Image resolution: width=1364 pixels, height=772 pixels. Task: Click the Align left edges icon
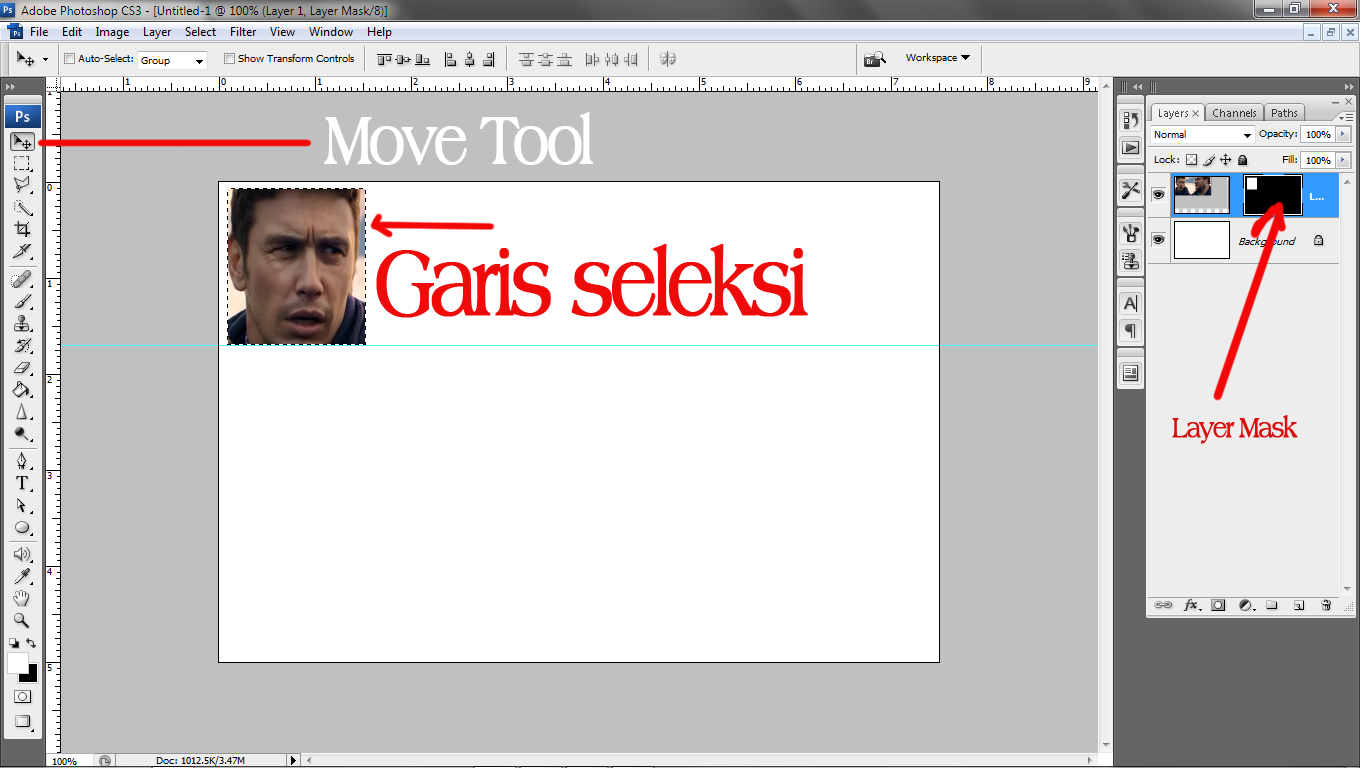pos(450,59)
